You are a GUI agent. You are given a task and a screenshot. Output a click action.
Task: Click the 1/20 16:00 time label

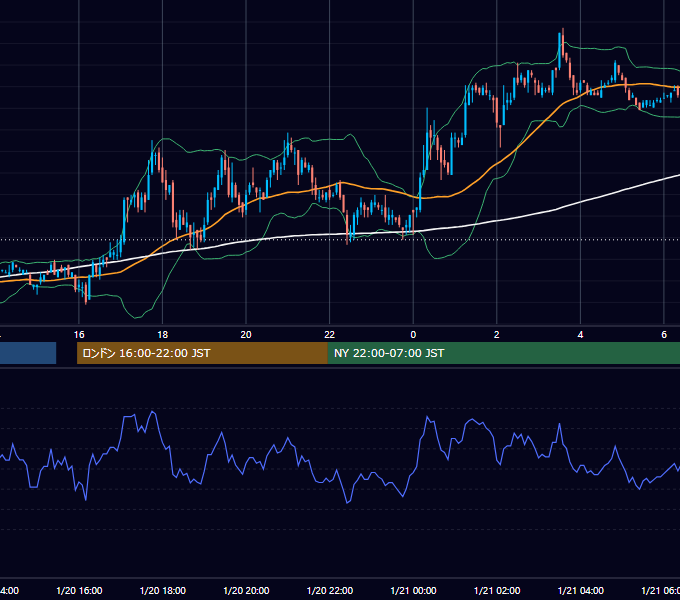coord(79,590)
